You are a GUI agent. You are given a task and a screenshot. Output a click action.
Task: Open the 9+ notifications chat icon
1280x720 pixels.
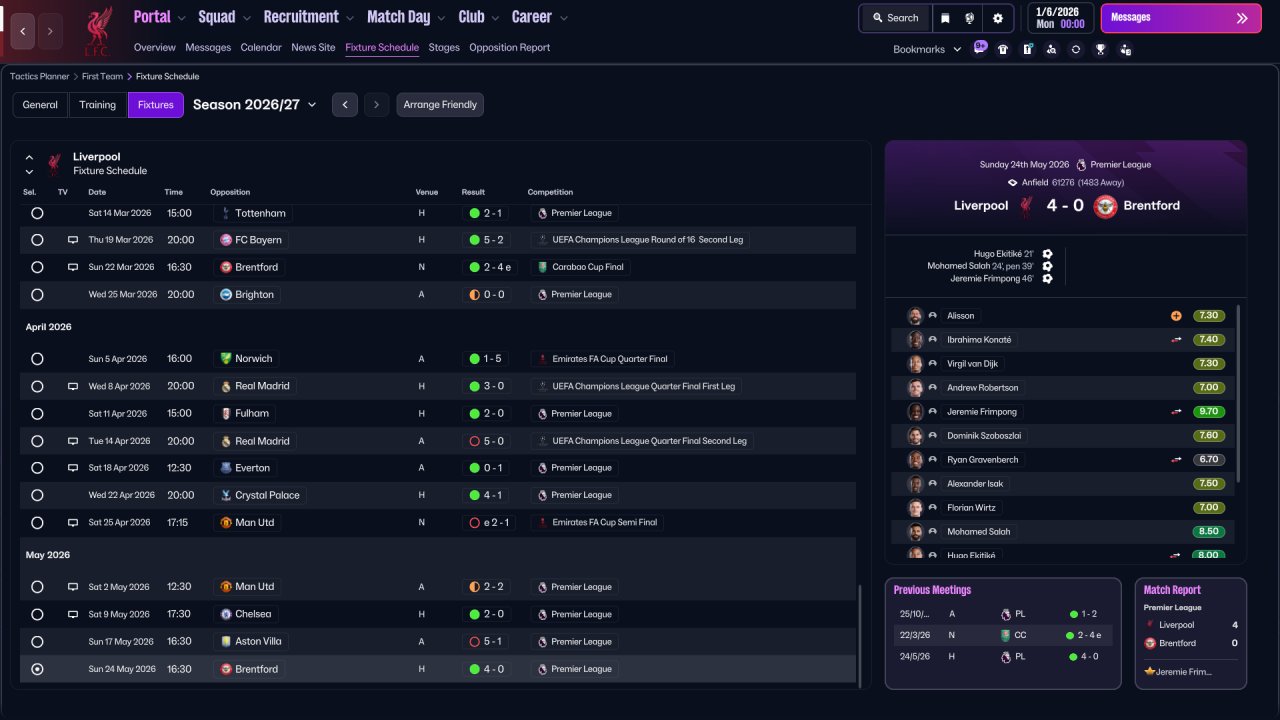click(x=980, y=48)
